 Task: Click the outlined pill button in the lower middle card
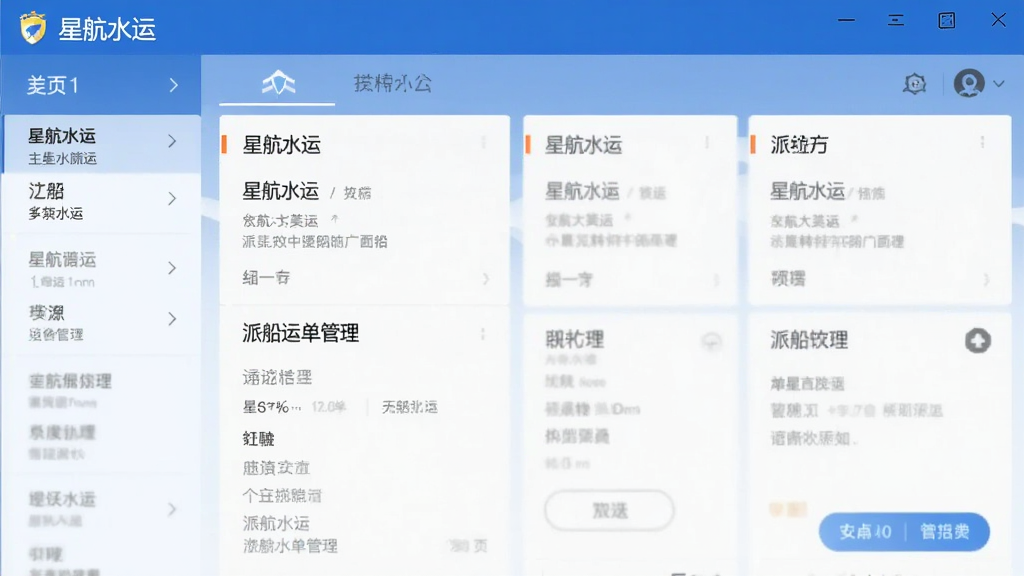tap(609, 510)
